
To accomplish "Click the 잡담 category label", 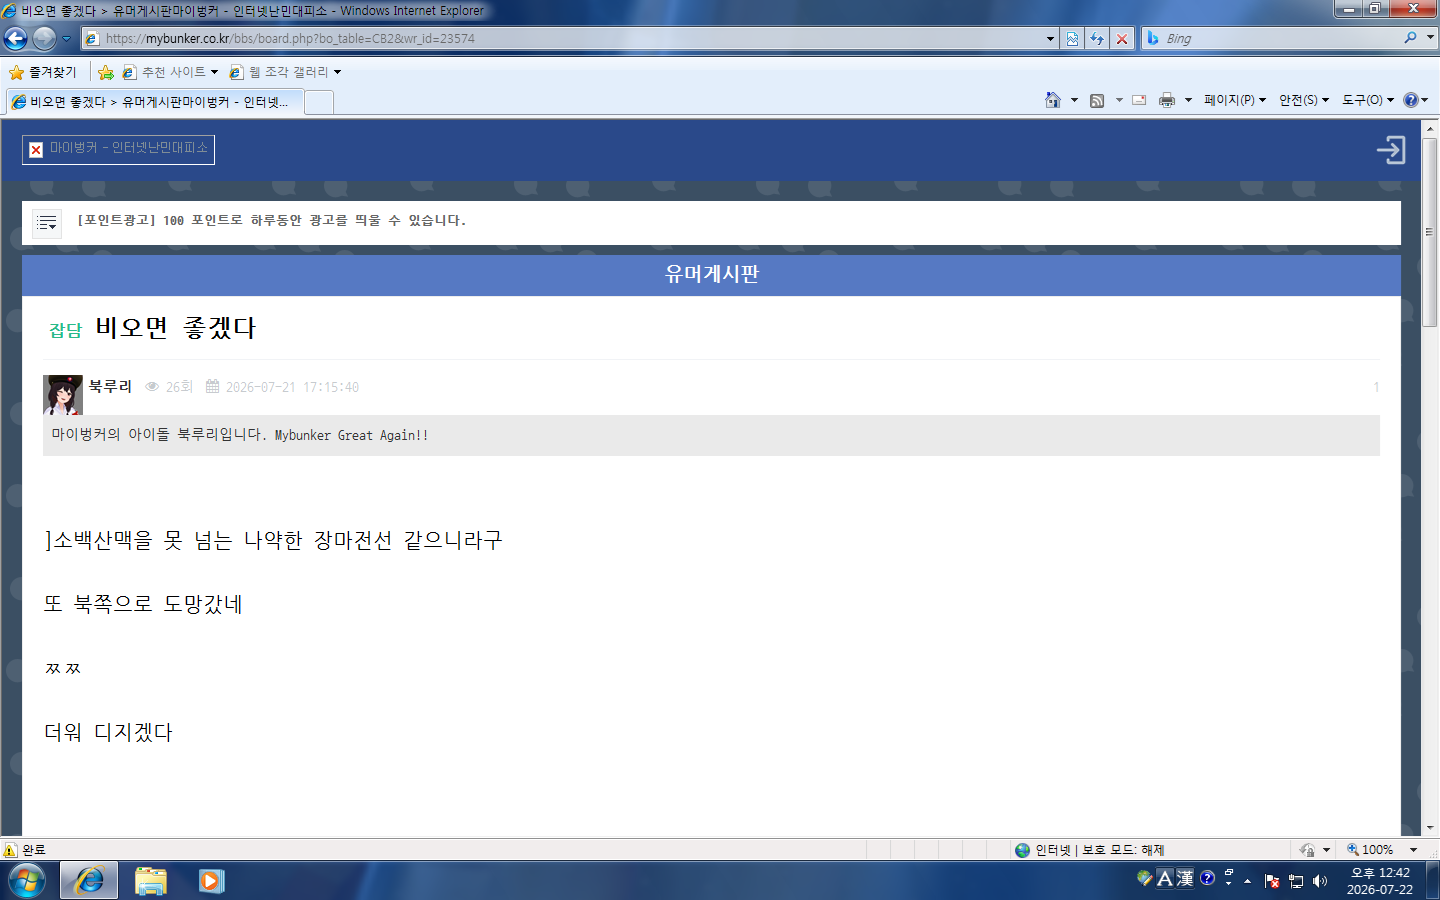I will click(x=66, y=330).
